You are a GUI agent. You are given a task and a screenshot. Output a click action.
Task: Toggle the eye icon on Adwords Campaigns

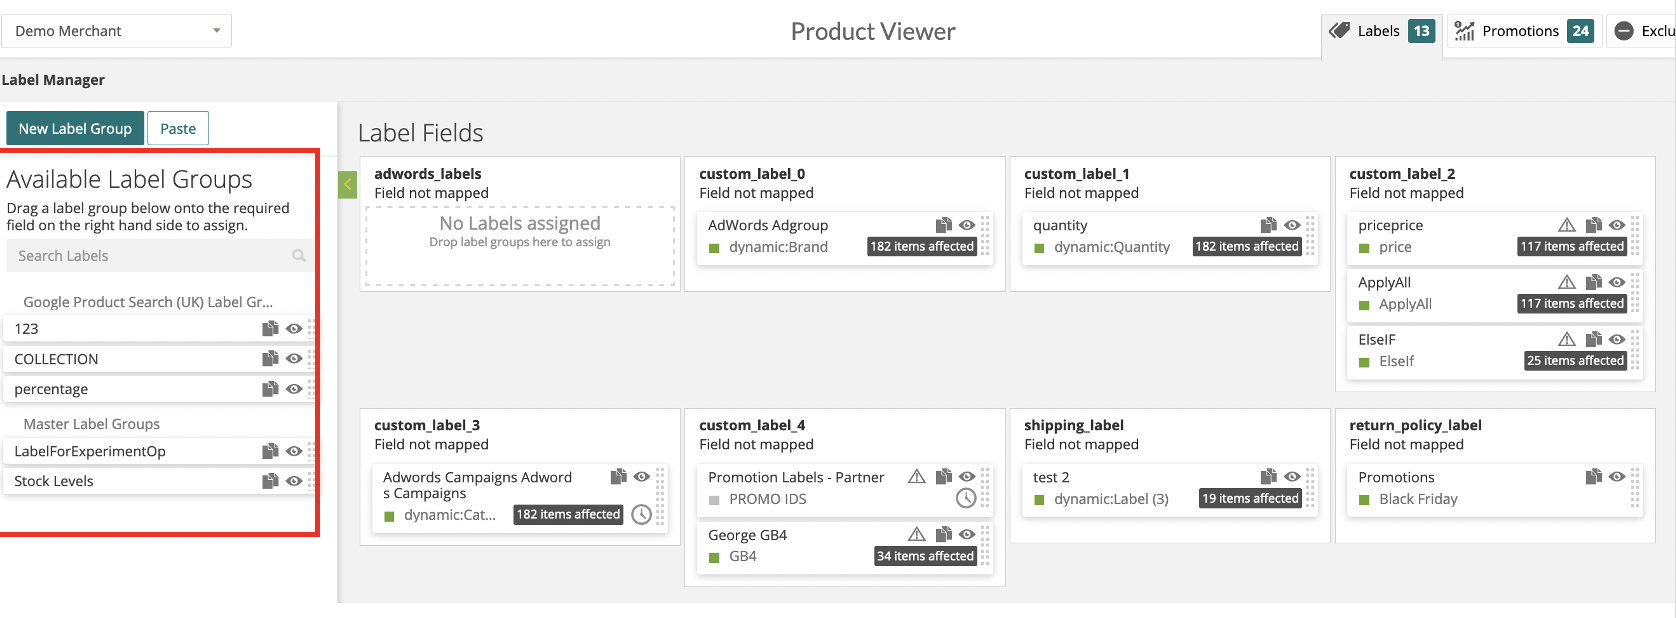point(642,476)
